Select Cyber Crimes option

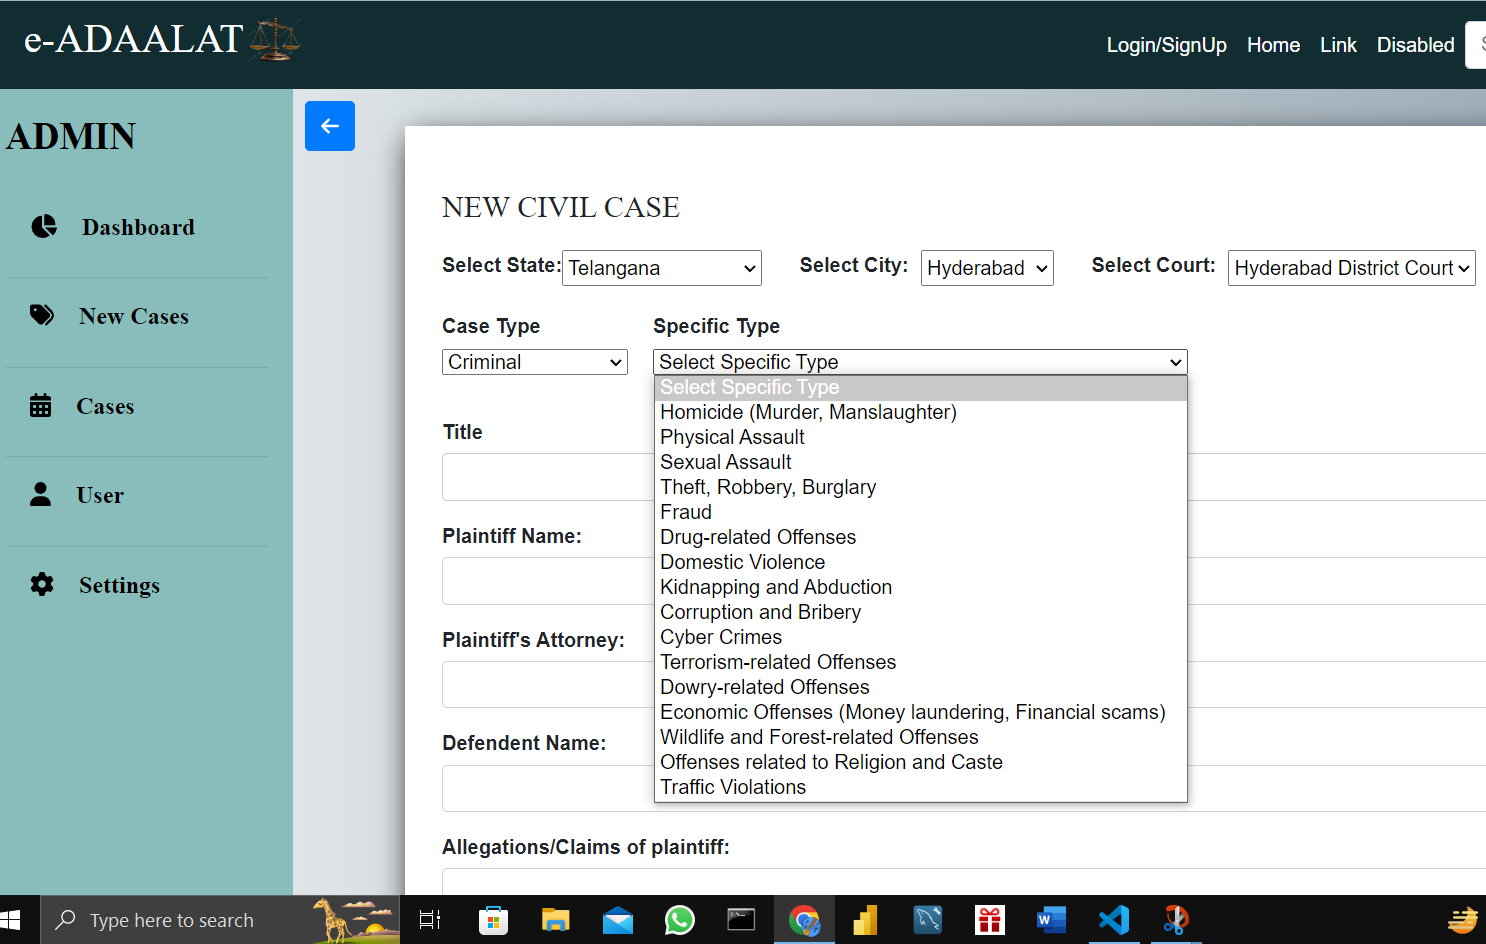pyautogui.click(x=921, y=637)
